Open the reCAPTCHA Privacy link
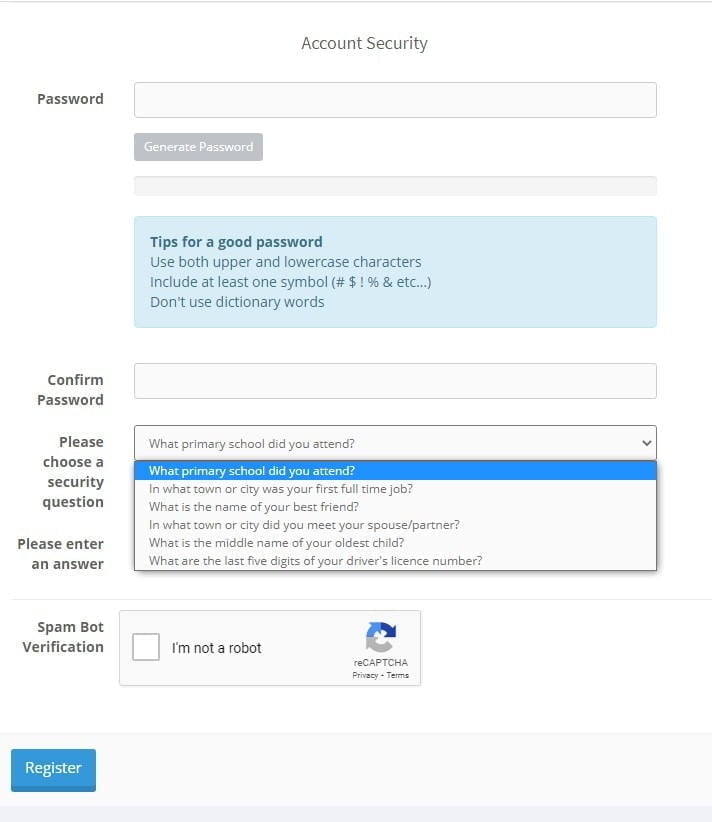 (x=365, y=675)
